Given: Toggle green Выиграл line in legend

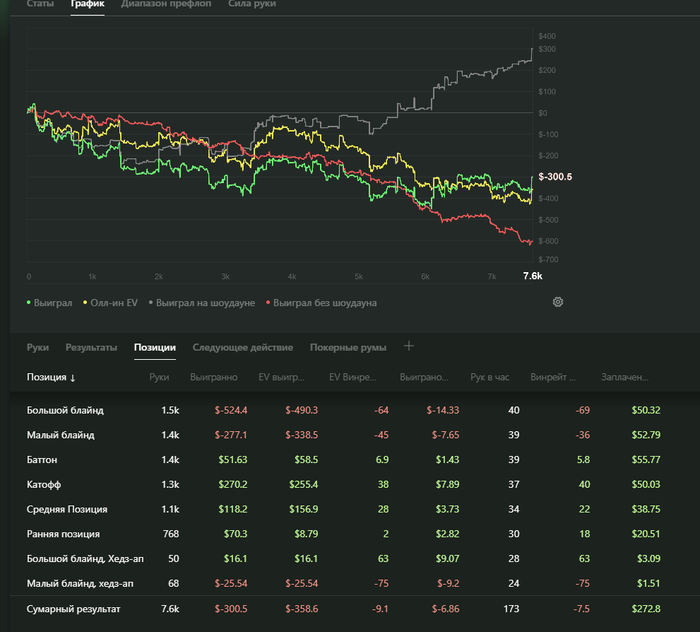Looking at the screenshot, I should pyautogui.click(x=49, y=303).
